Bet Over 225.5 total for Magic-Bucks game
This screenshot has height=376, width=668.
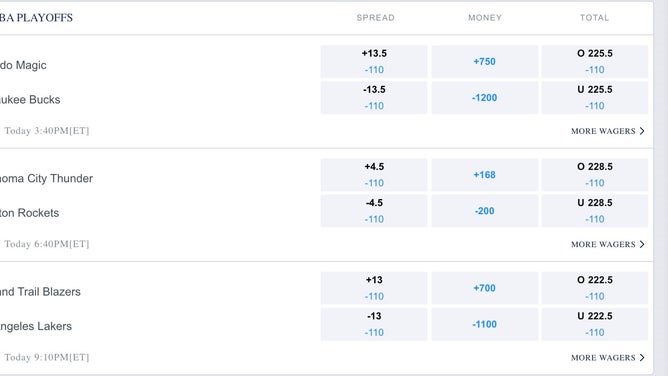point(595,61)
